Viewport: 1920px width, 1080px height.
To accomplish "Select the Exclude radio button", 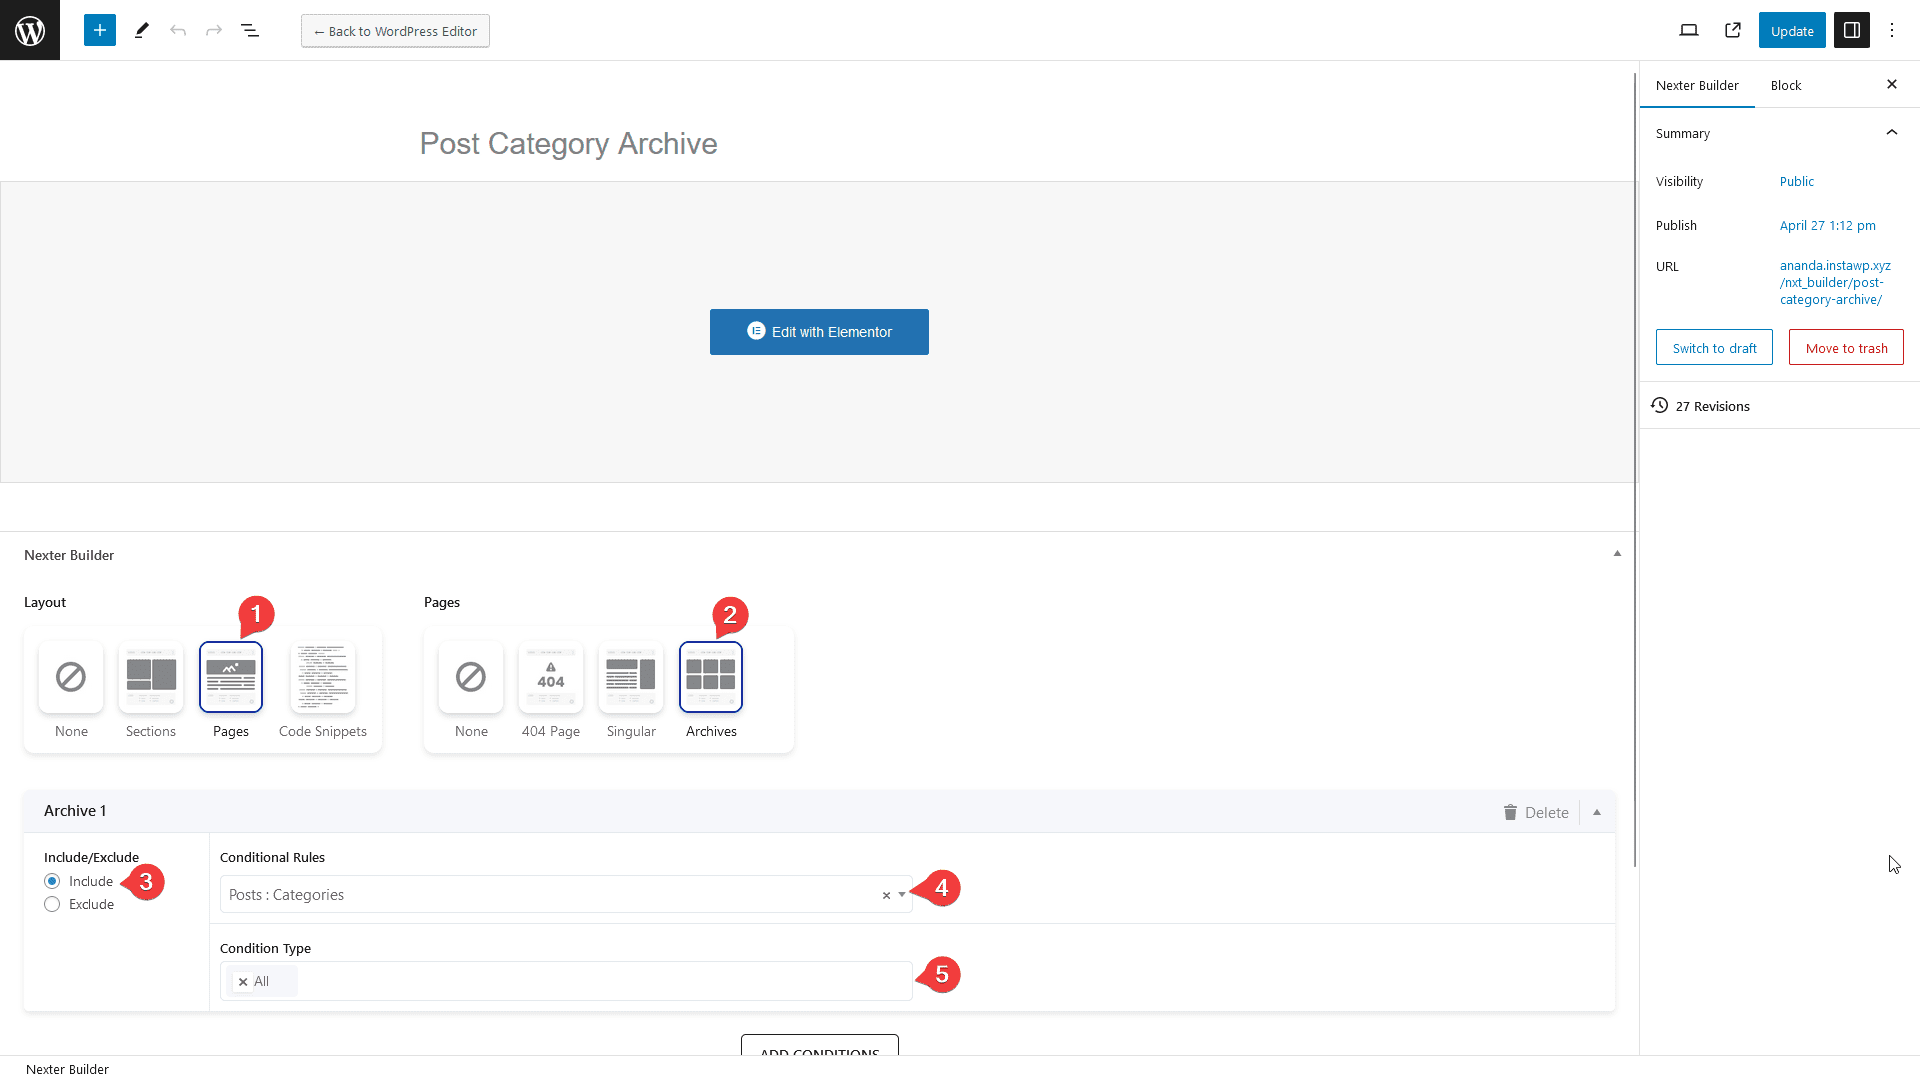I will [x=52, y=904].
